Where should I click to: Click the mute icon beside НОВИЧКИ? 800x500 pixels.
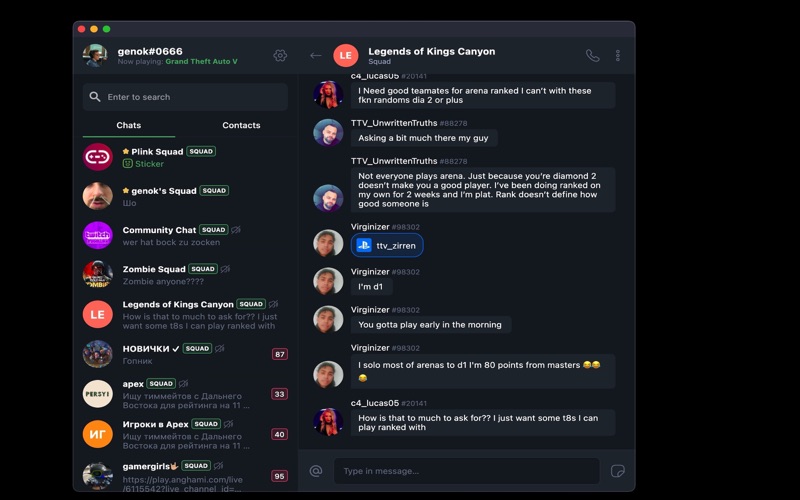click(219, 348)
